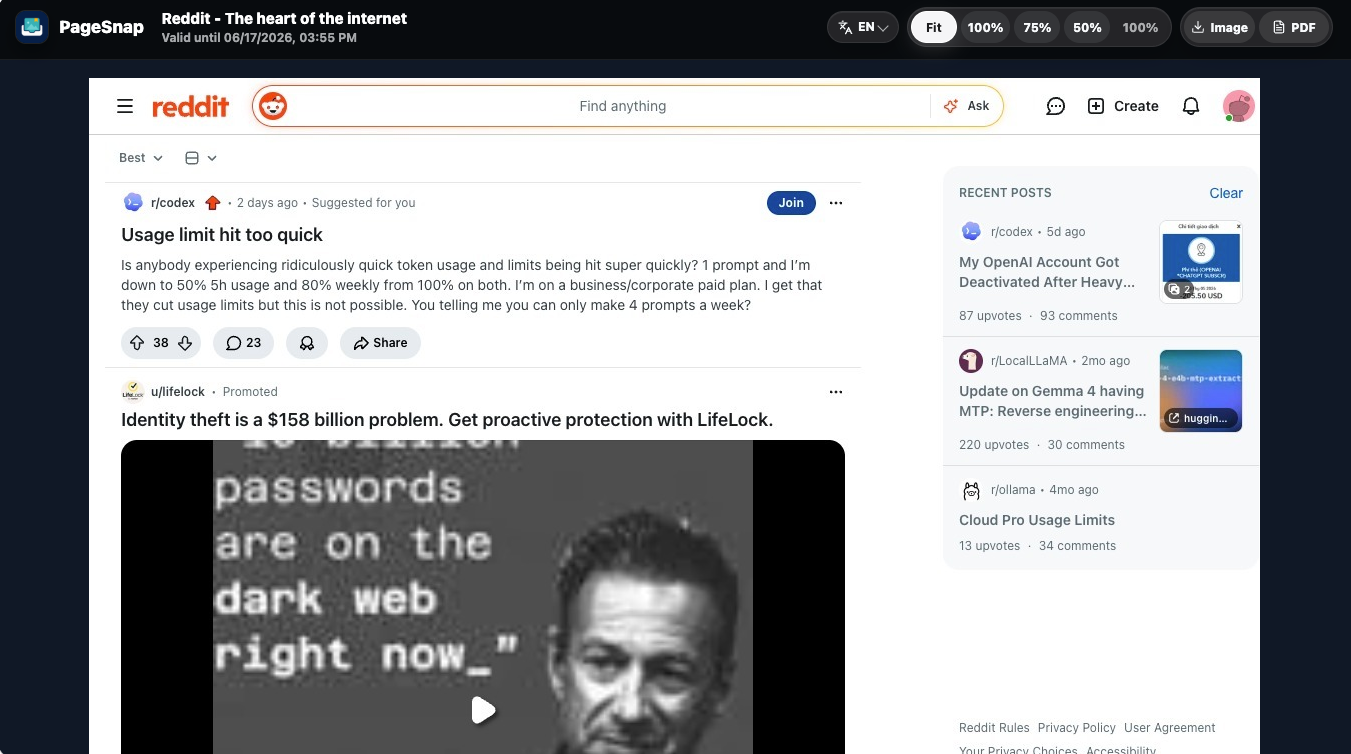Open the u/lifelock profile link
The image size is (1351, 754).
click(x=178, y=392)
